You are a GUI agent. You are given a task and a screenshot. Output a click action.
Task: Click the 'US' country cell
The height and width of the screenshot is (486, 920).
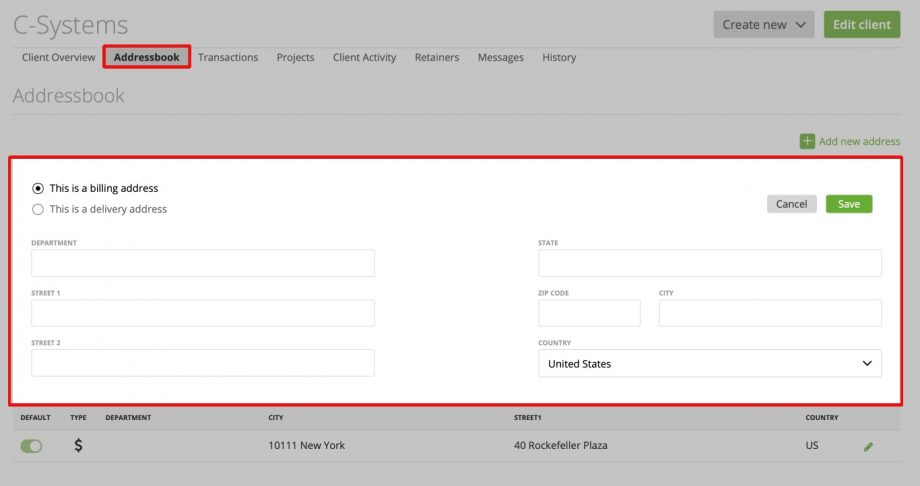coord(811,446)
